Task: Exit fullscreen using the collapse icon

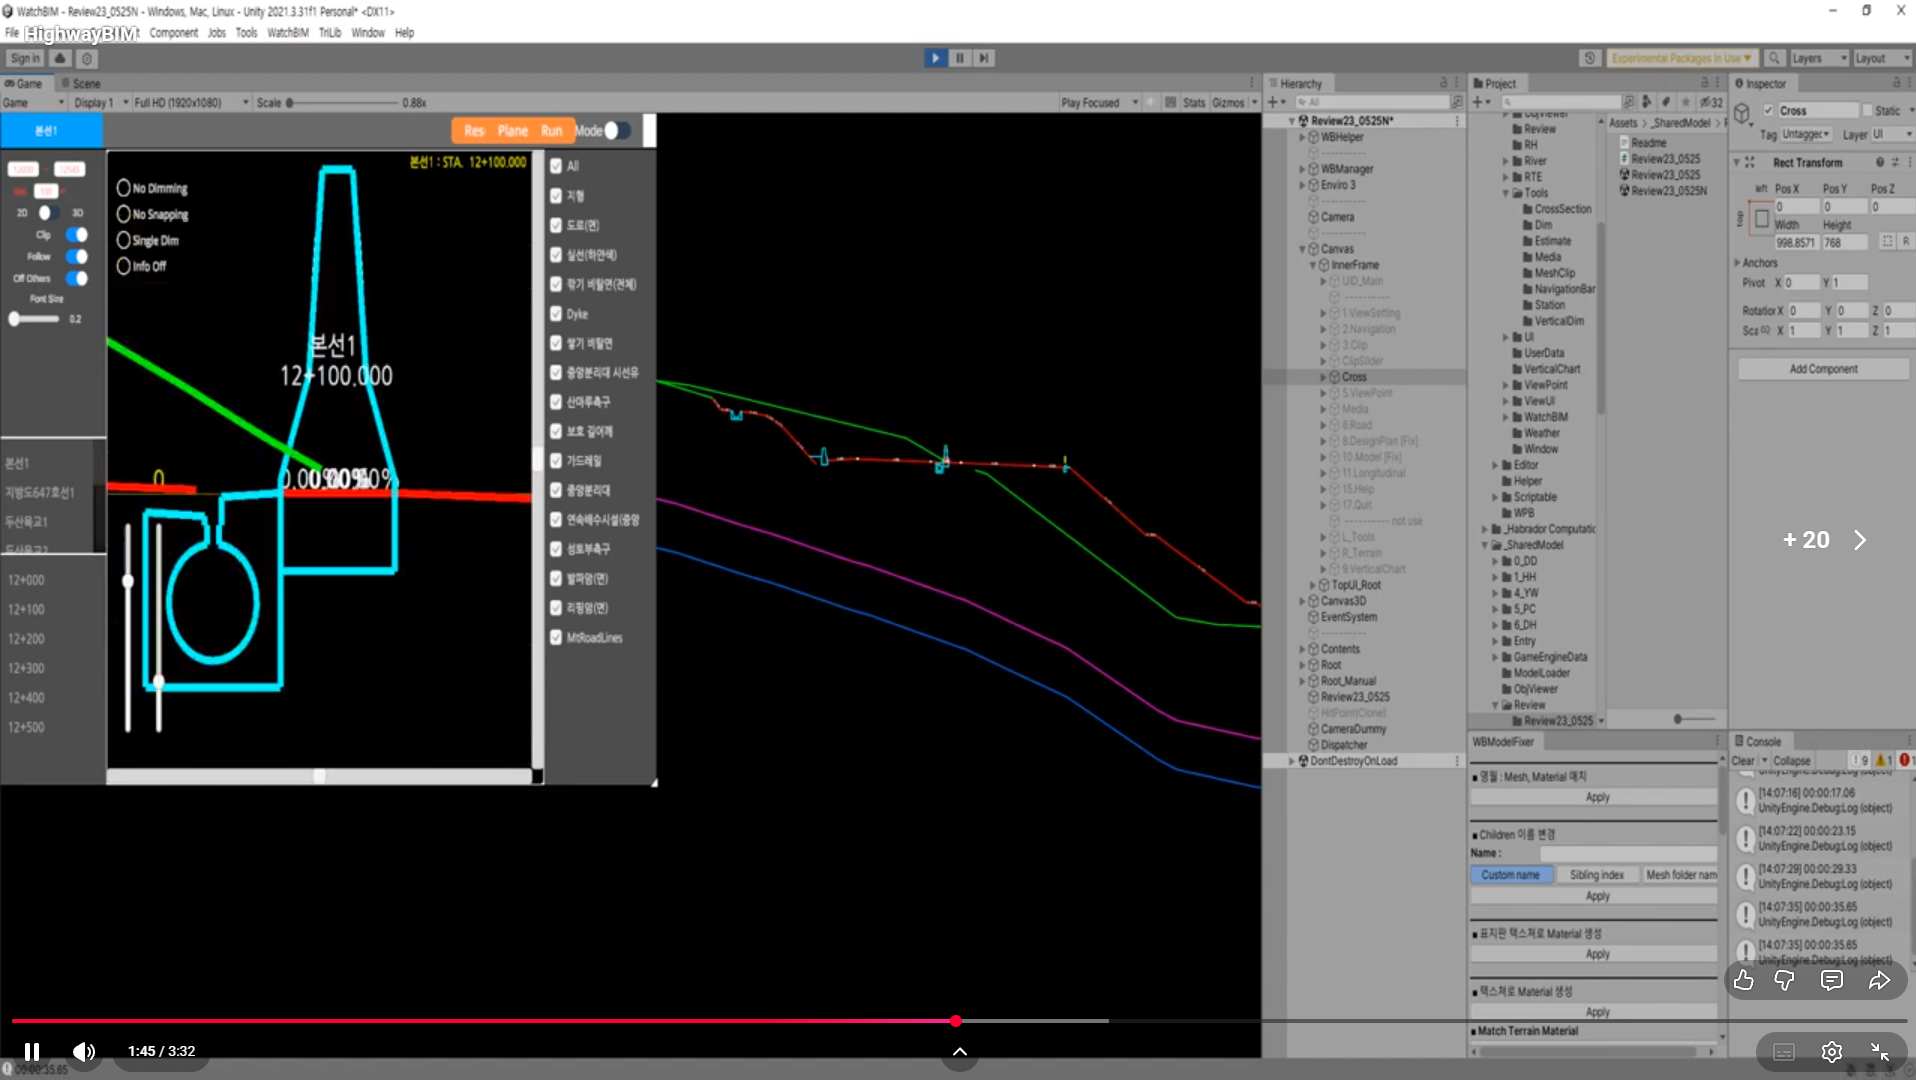Action: click(1879, 1052)
